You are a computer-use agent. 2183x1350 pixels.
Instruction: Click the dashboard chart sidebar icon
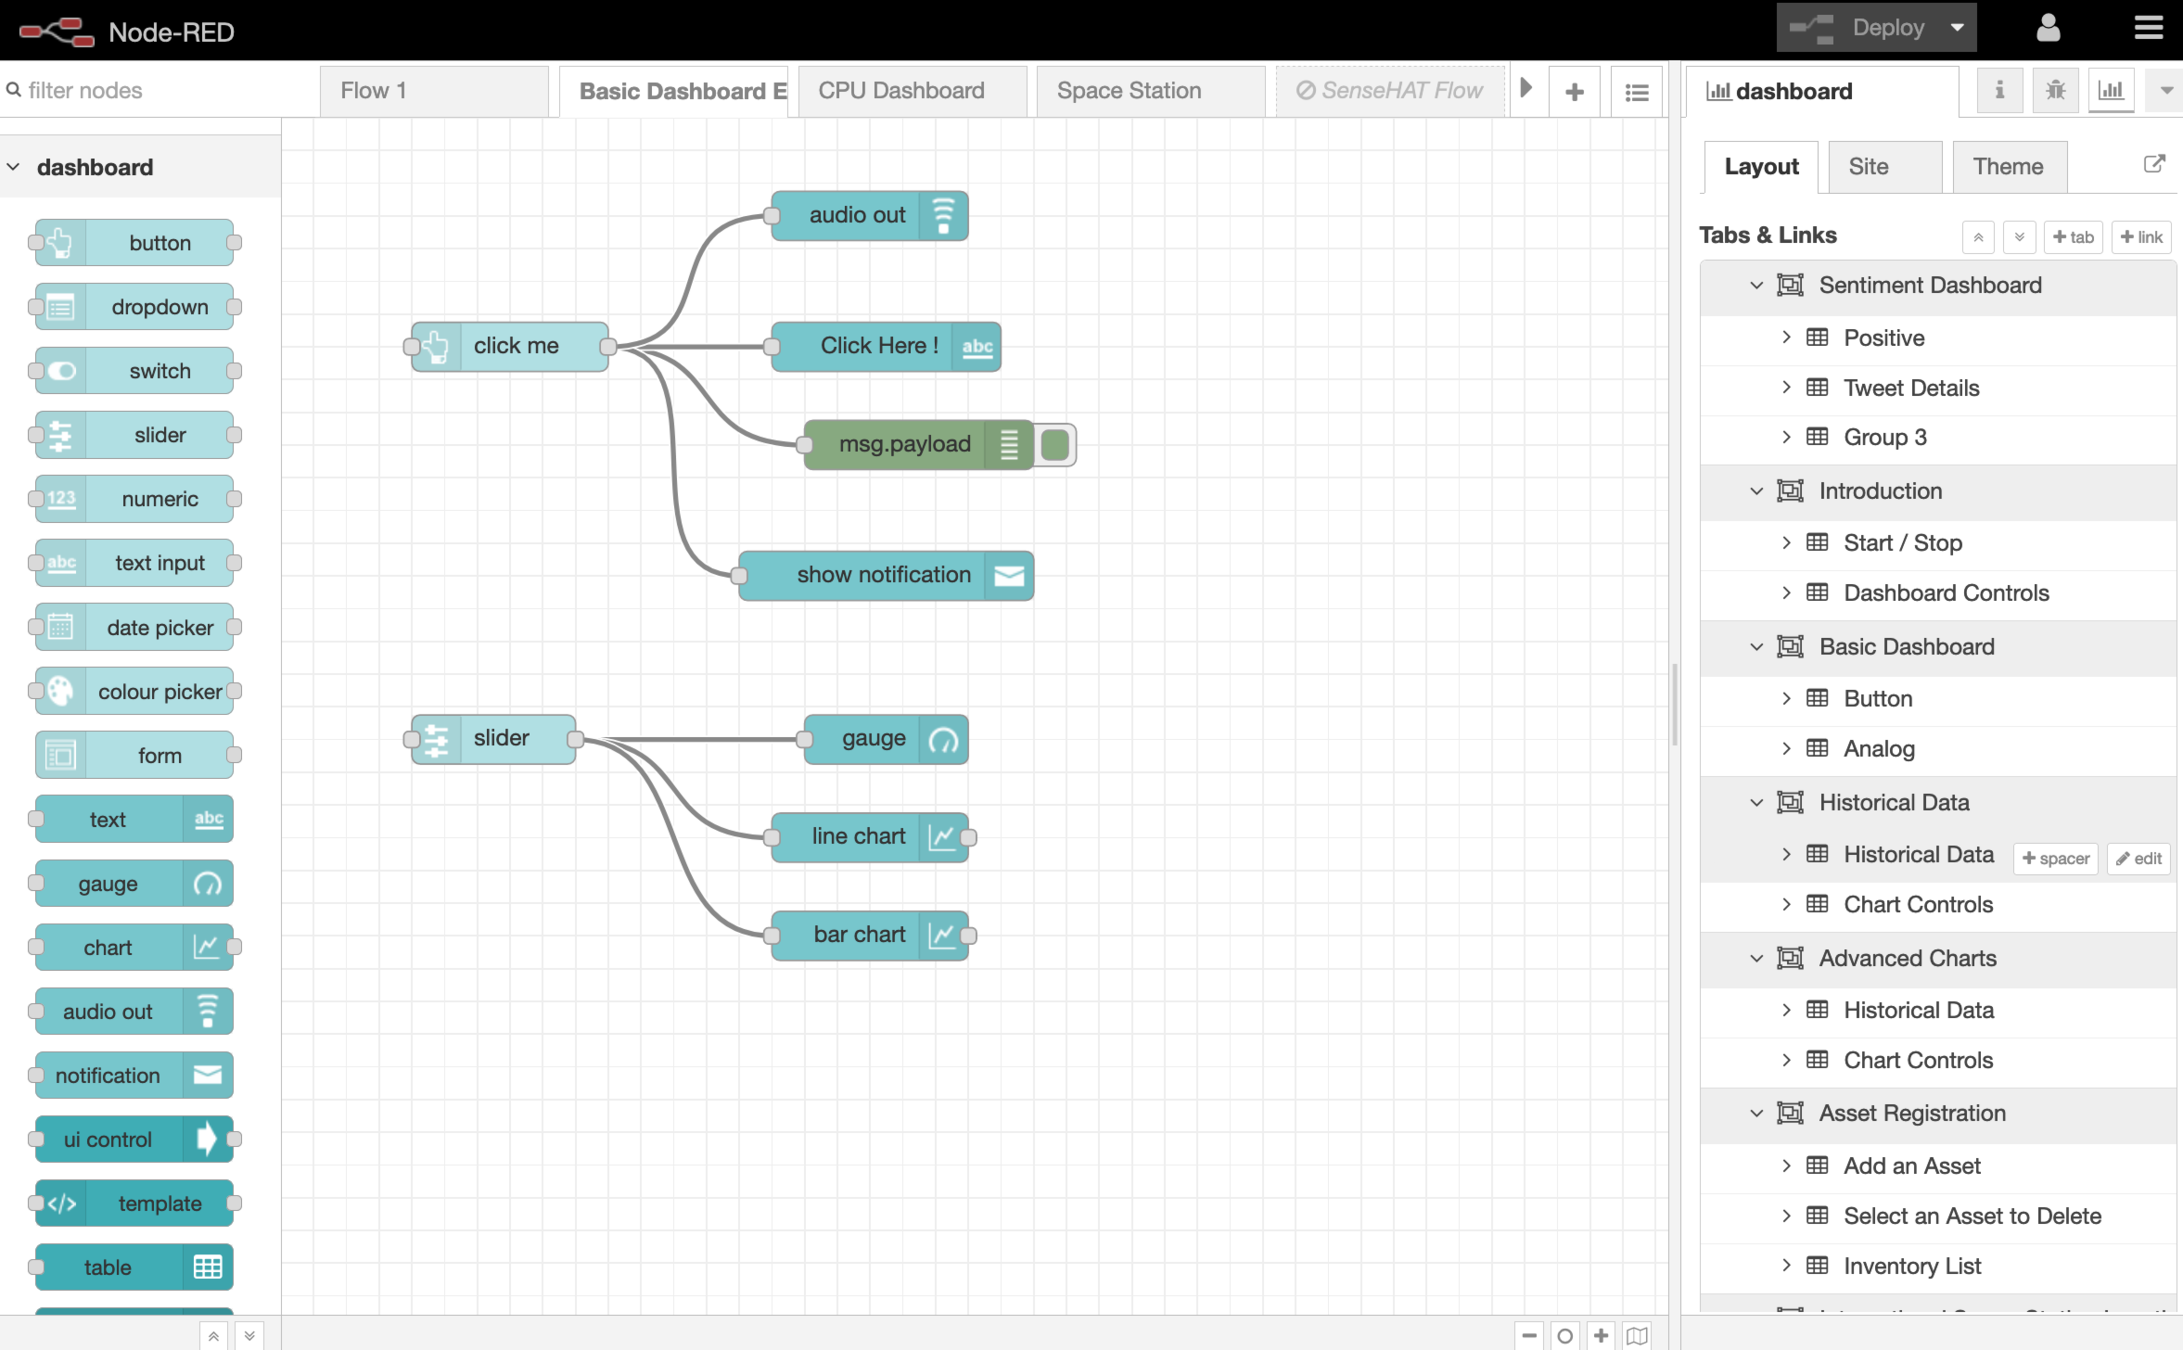pos(2111,91)
